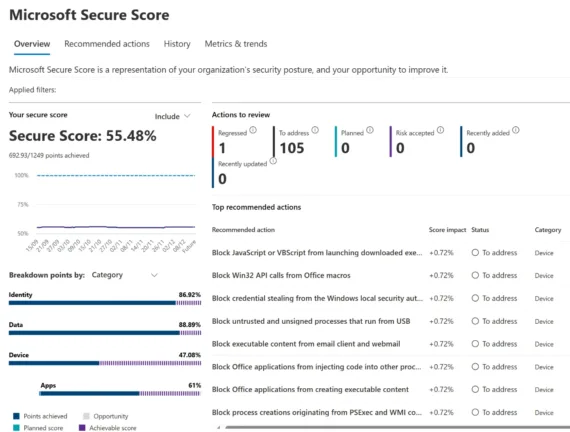The width and height of the screenshot is (570, 432).
Task: Select status circle for Block Win32 API row
Action: click(x=475, y=276)
